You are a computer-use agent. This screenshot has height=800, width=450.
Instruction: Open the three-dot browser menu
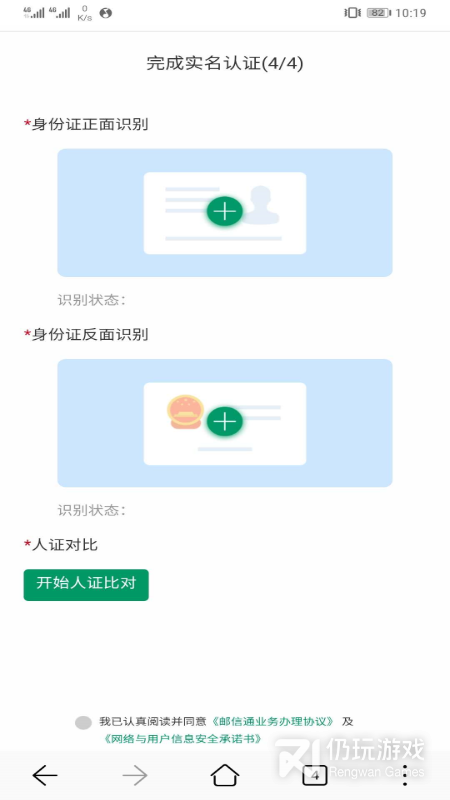[405, 776]
